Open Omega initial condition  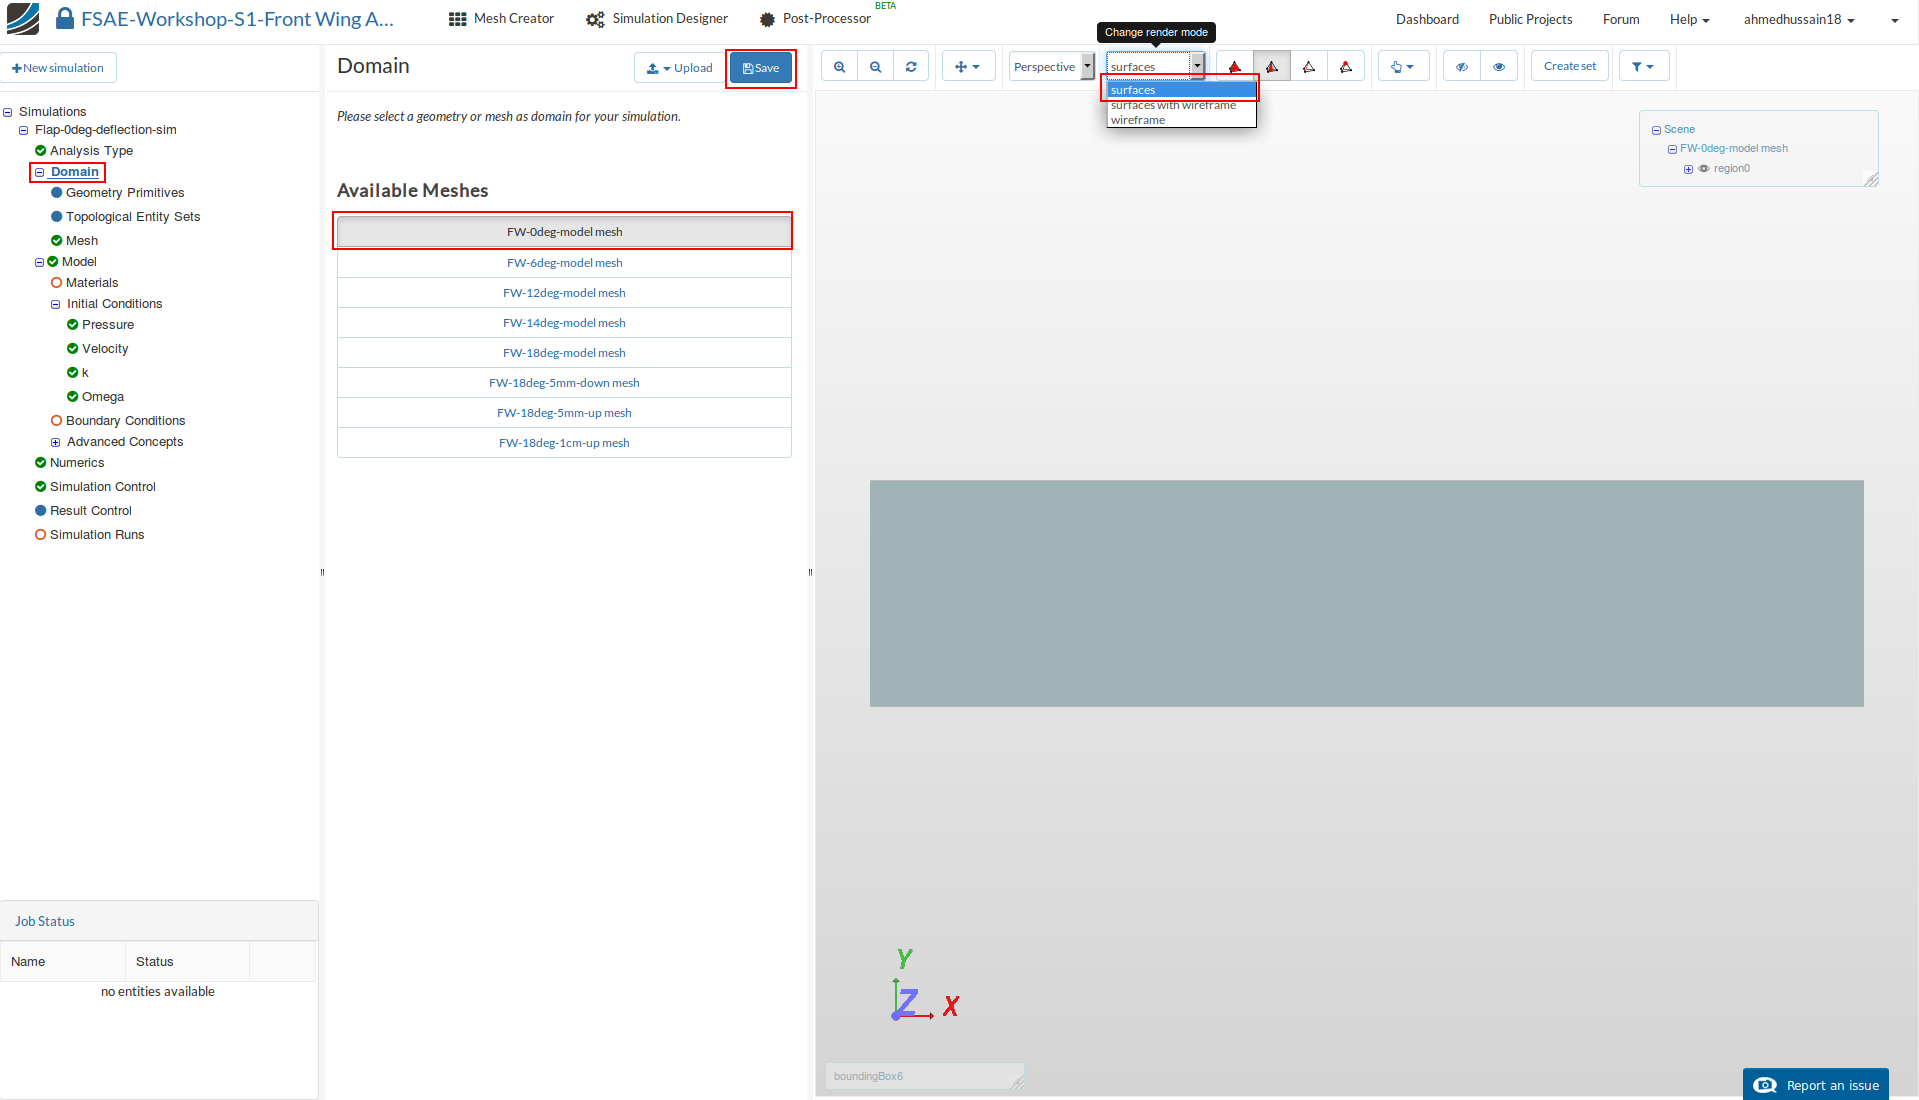pos(103,397)
